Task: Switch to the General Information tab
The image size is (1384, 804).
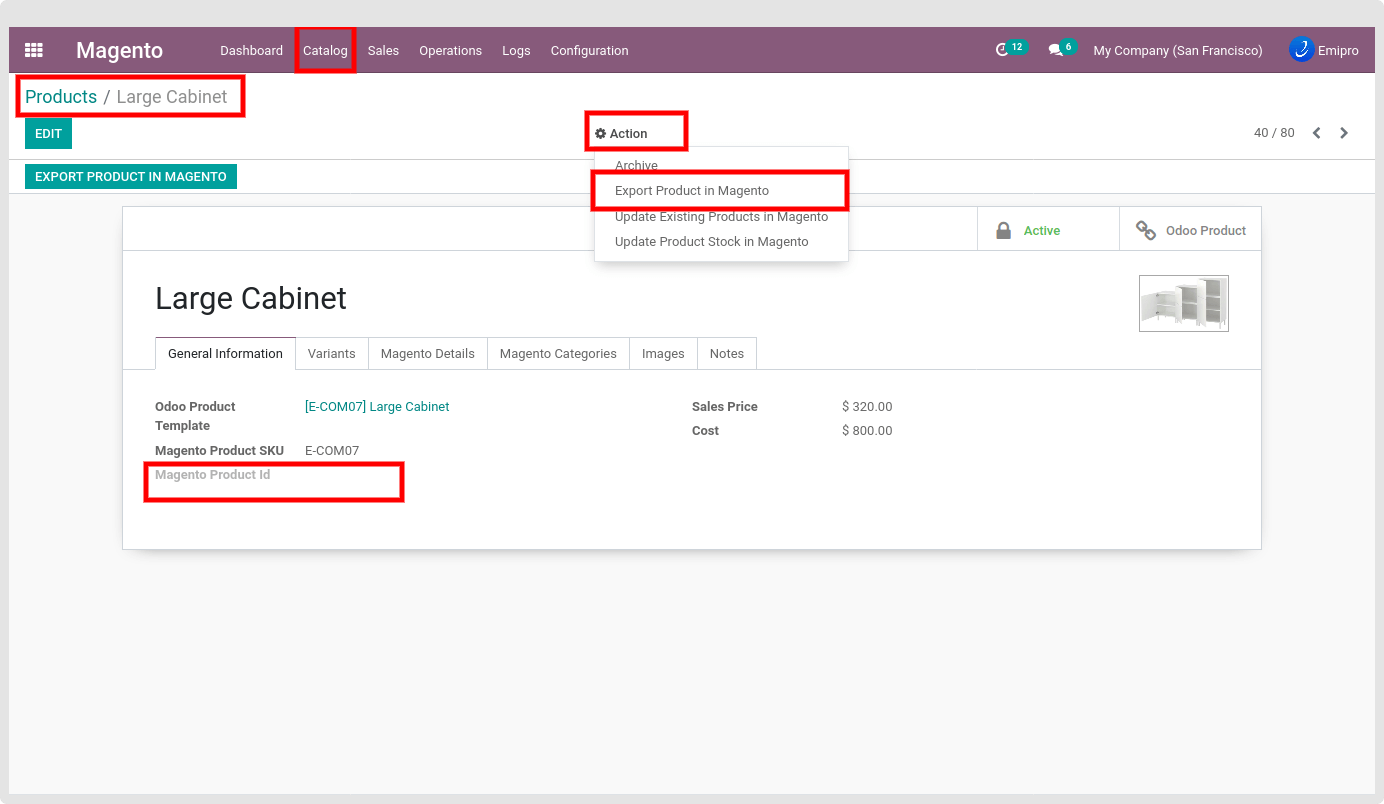Action: click(x=225, y=353)
